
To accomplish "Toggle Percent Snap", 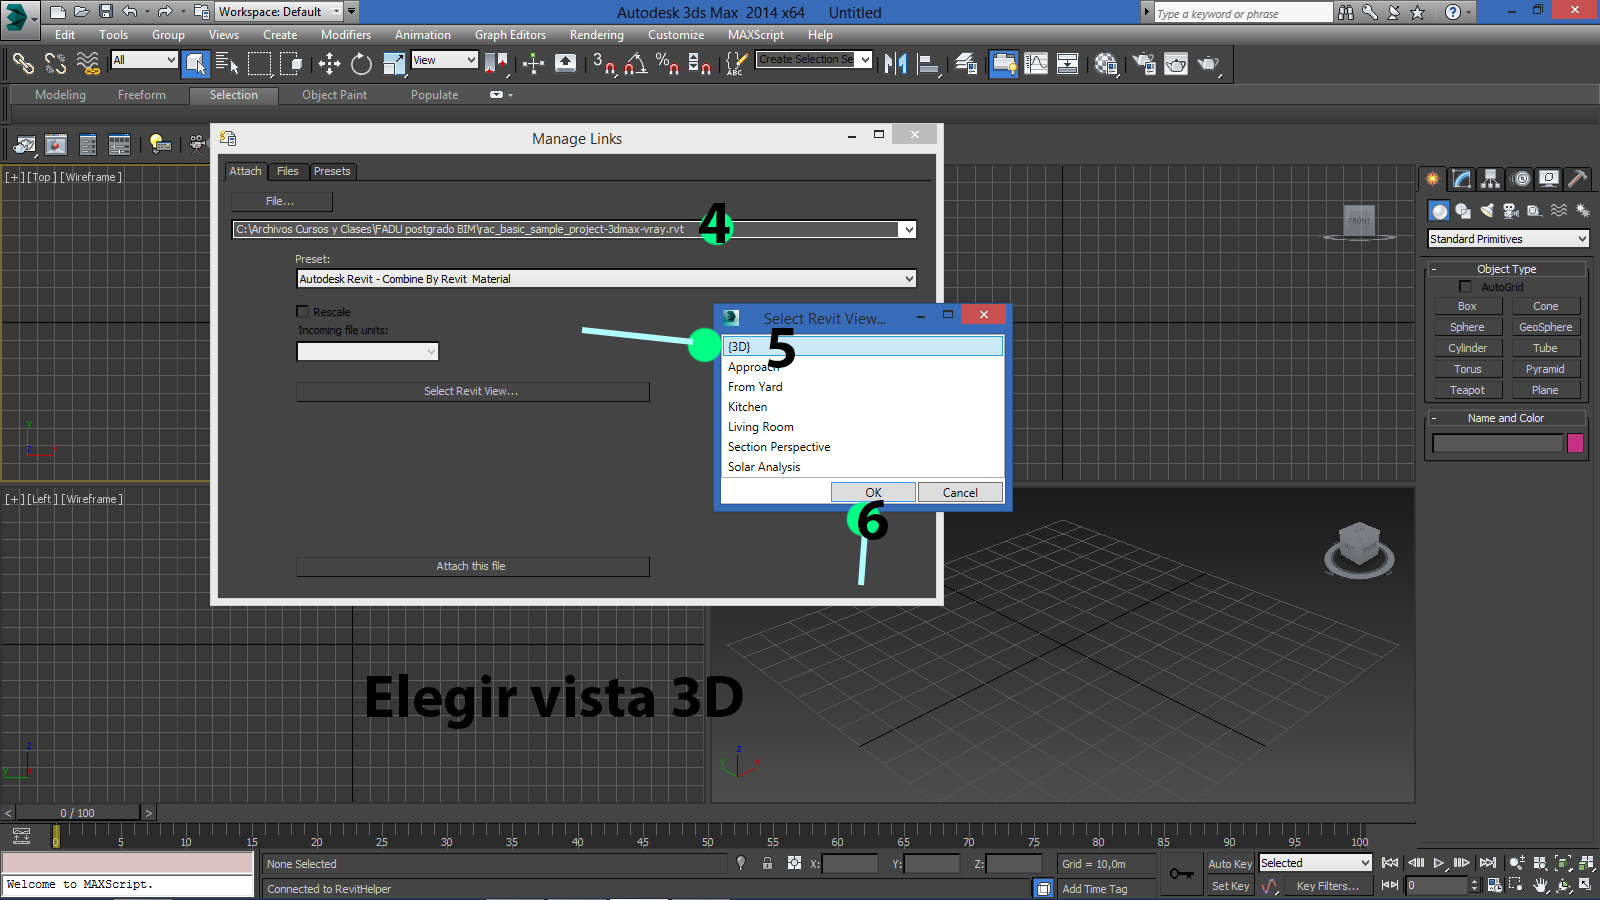I will click(667, 64).
